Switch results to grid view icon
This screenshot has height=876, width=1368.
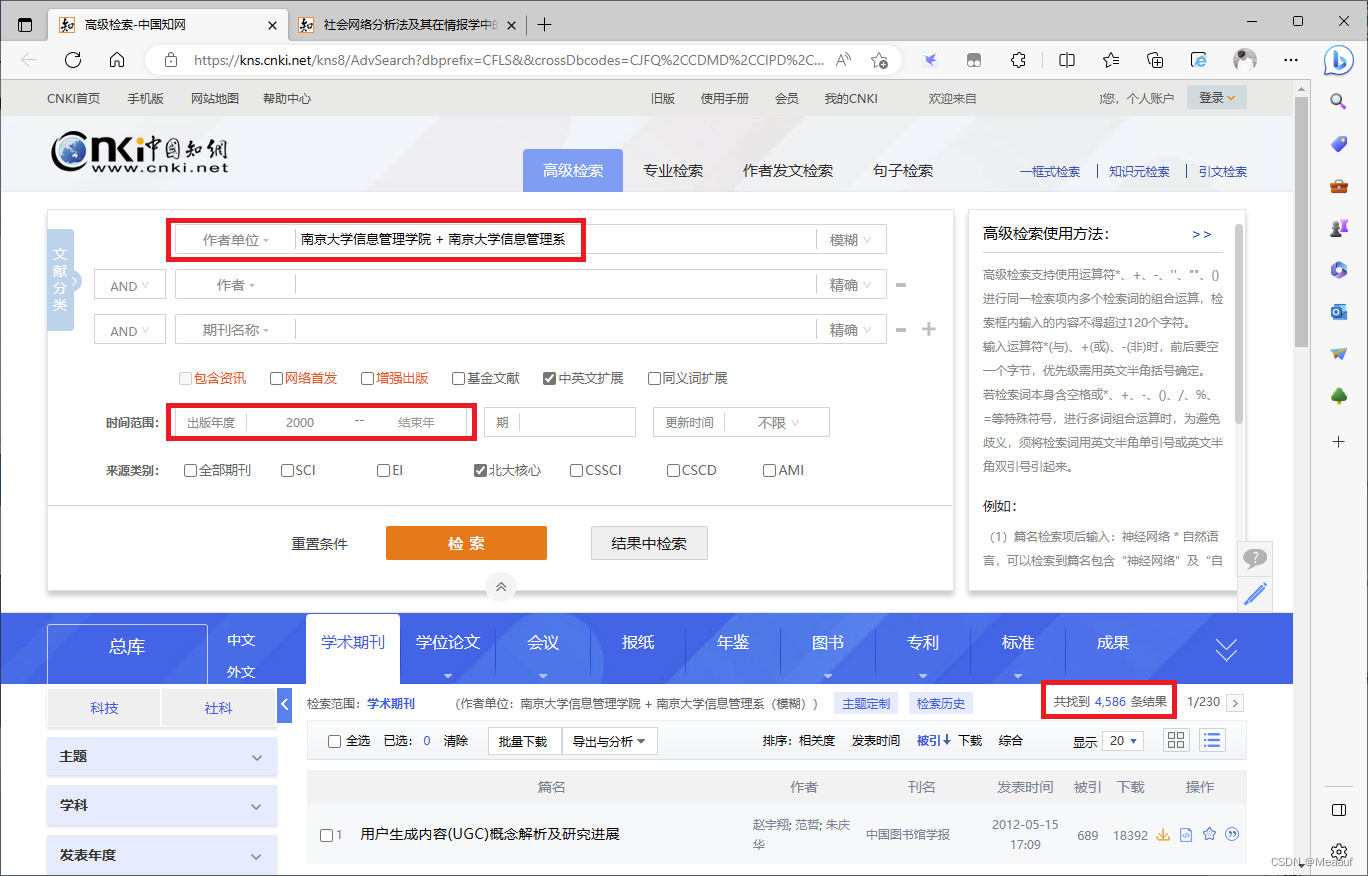coord(1176,740)
